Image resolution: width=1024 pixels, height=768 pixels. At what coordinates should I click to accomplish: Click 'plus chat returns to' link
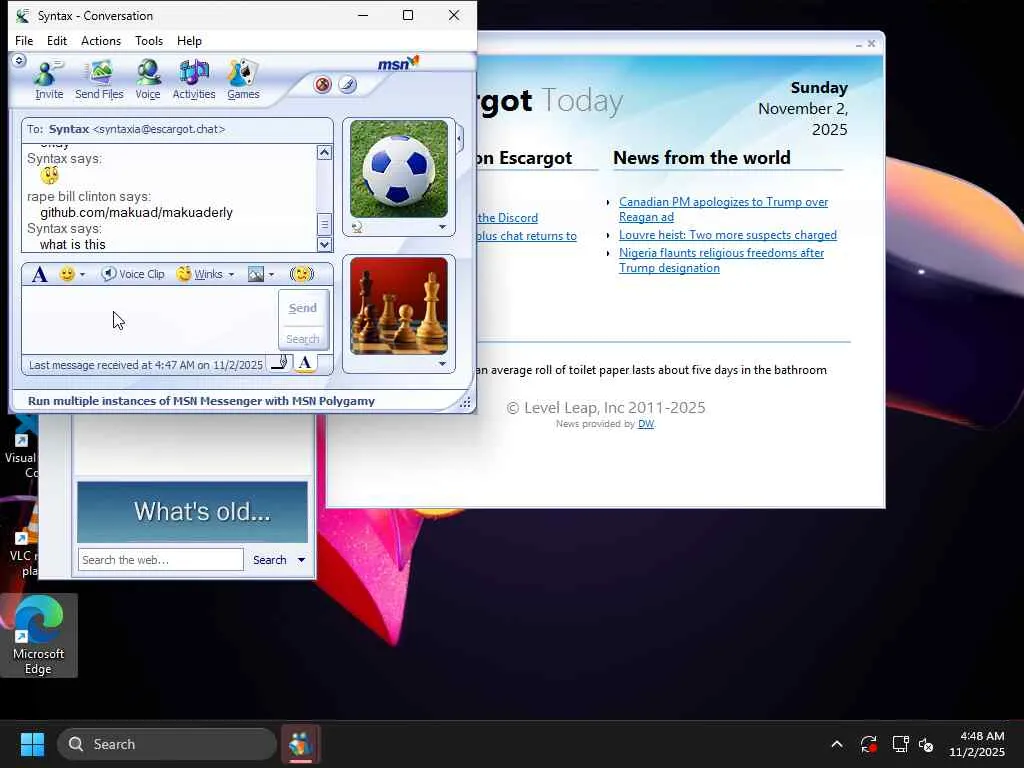526,236
